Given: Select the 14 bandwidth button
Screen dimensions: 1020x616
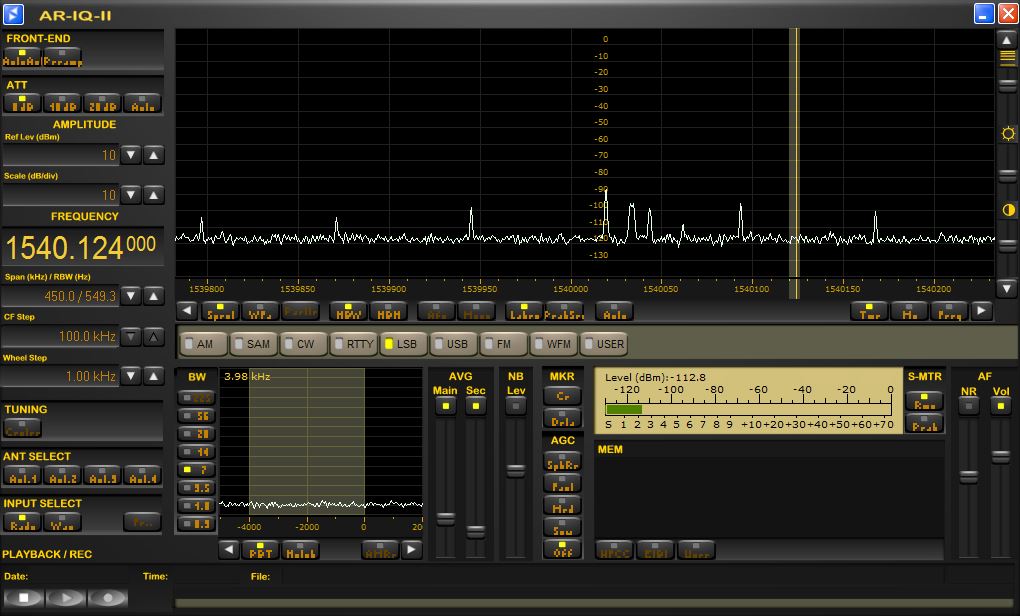Looking at the screenshot, I should coord(196,451).
